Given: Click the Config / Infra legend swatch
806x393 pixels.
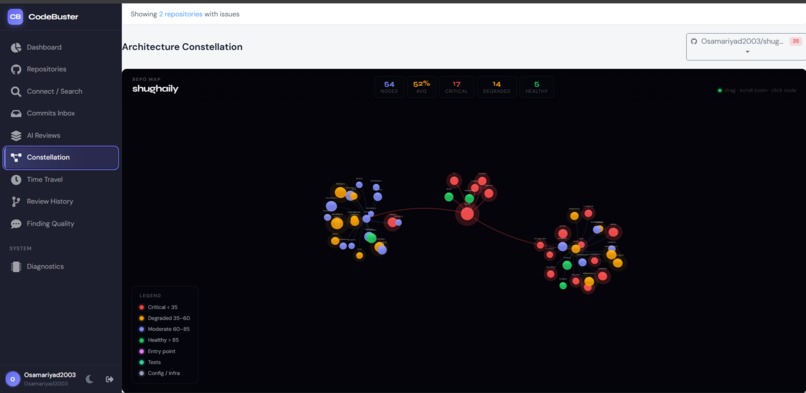Looking at the screenshot, I should point(141,373).
